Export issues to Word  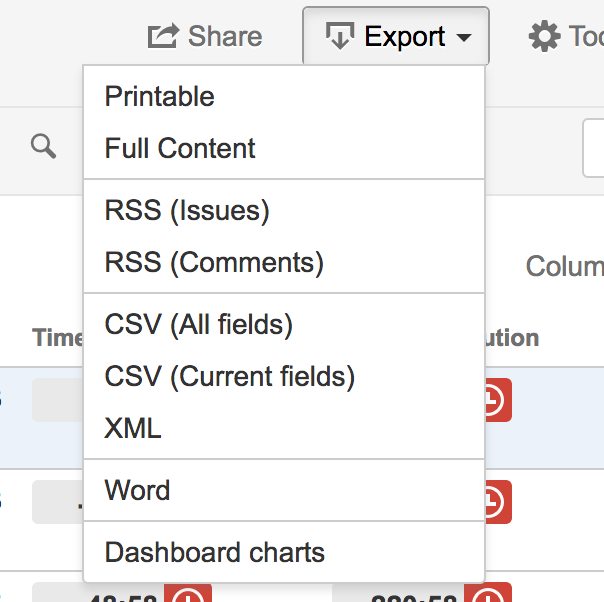138,491
